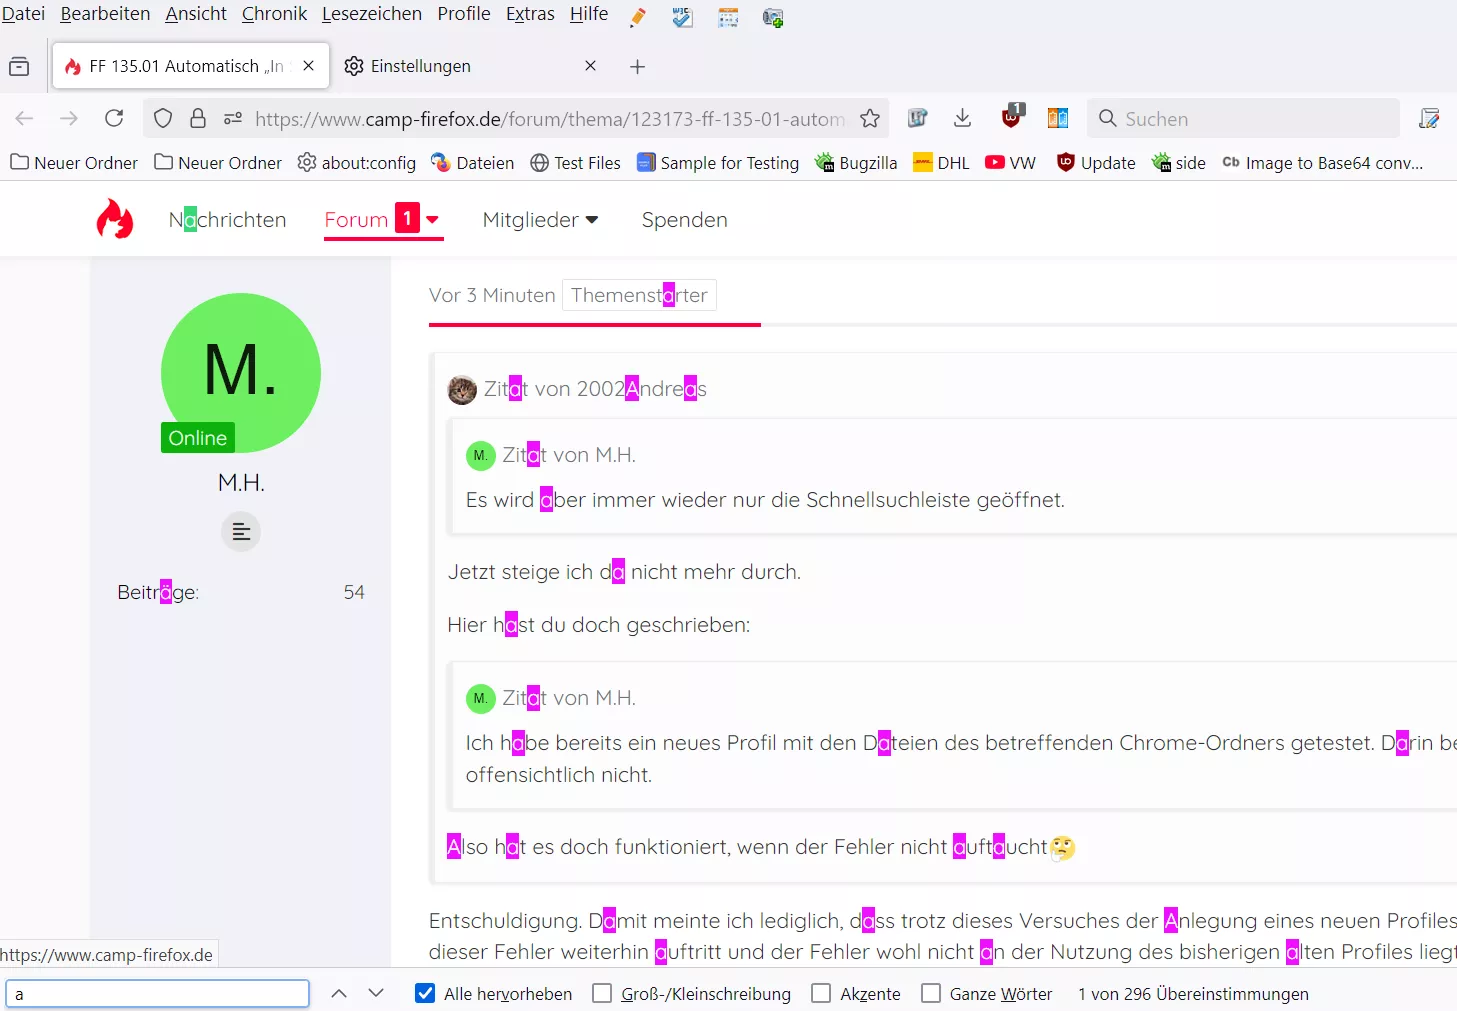The image size is (1457, 1011).
Task: Open Dateien bookmark
Action: [x=472, y=163]
